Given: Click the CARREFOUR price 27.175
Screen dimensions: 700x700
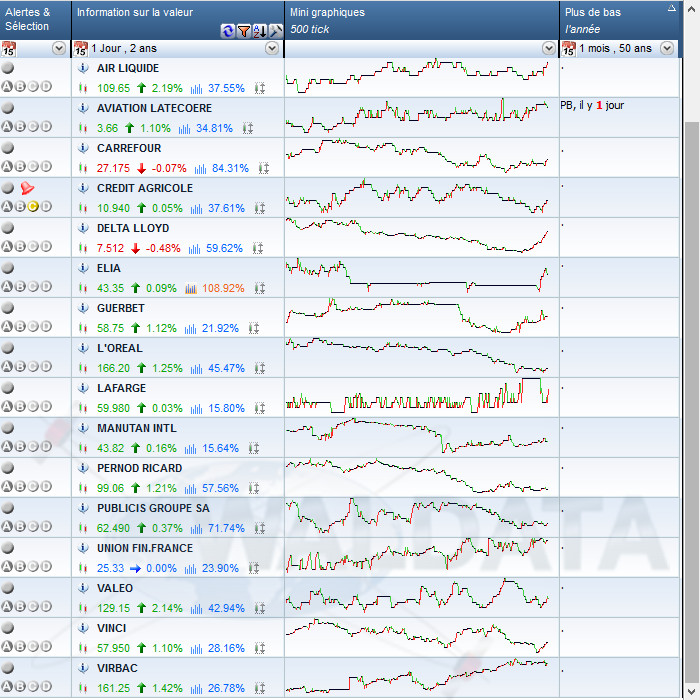Looking at the screenshot, I should coord(113,168).
